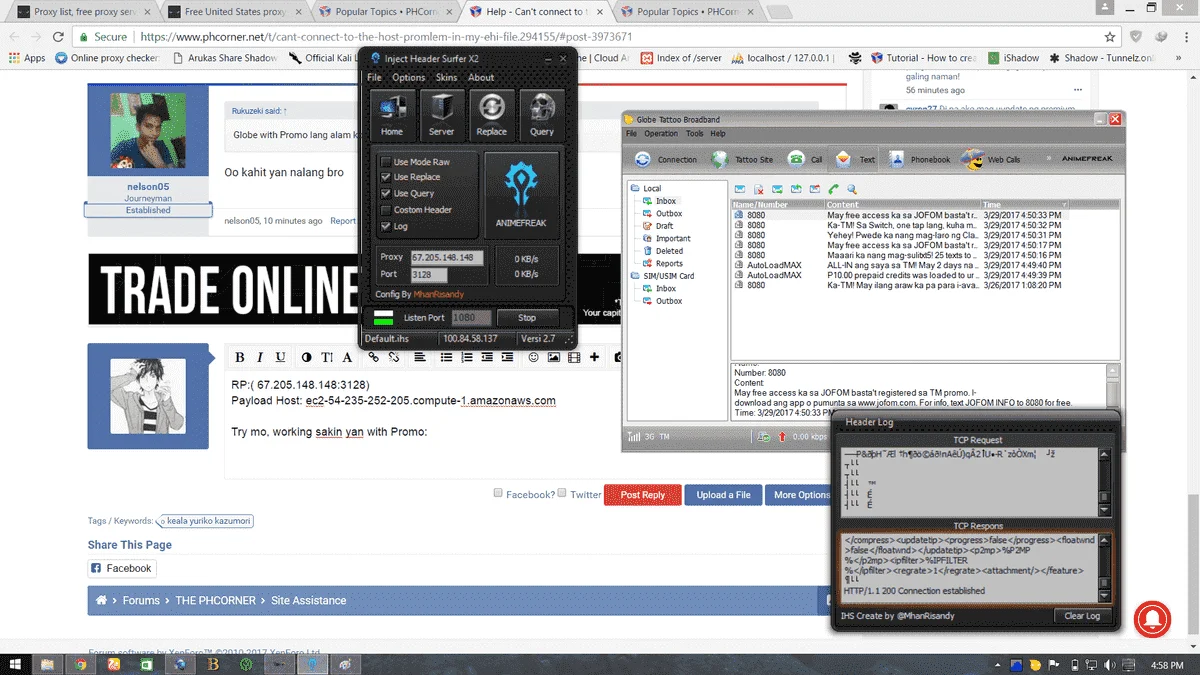Viewport: 1200px width, 675px height.
Task: Click the text color circle icon in editor
Action: click(x=306, y=357)
